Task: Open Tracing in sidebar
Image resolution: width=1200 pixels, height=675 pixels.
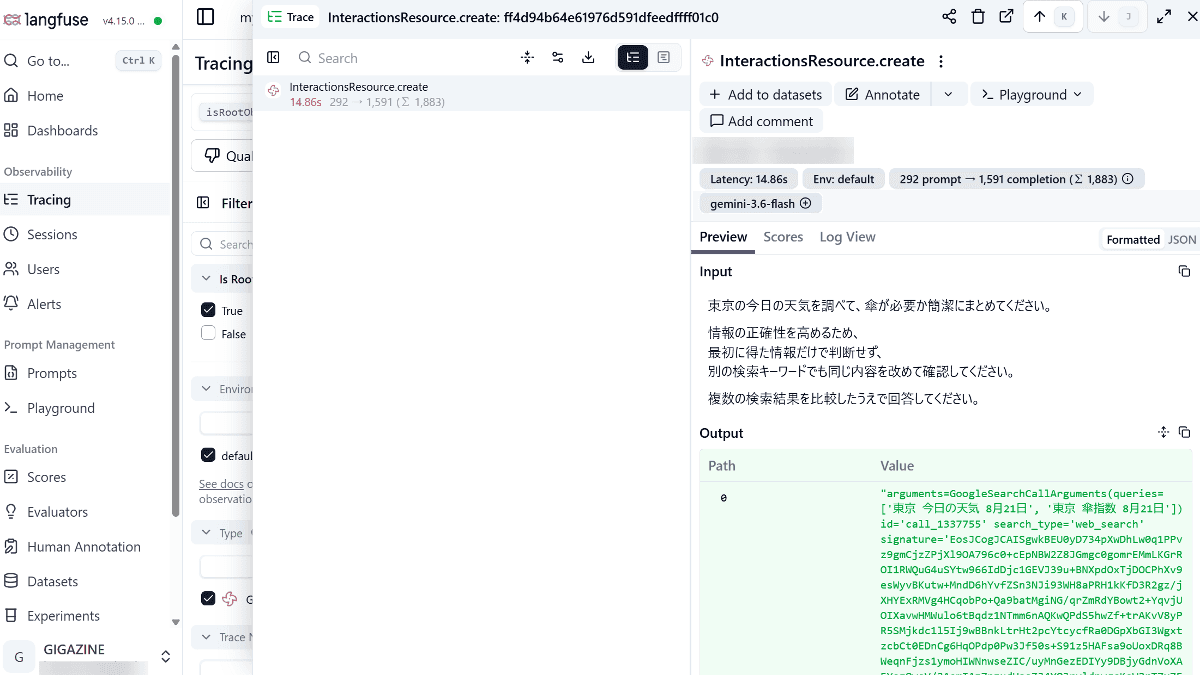Action: [x=83, y=200]
